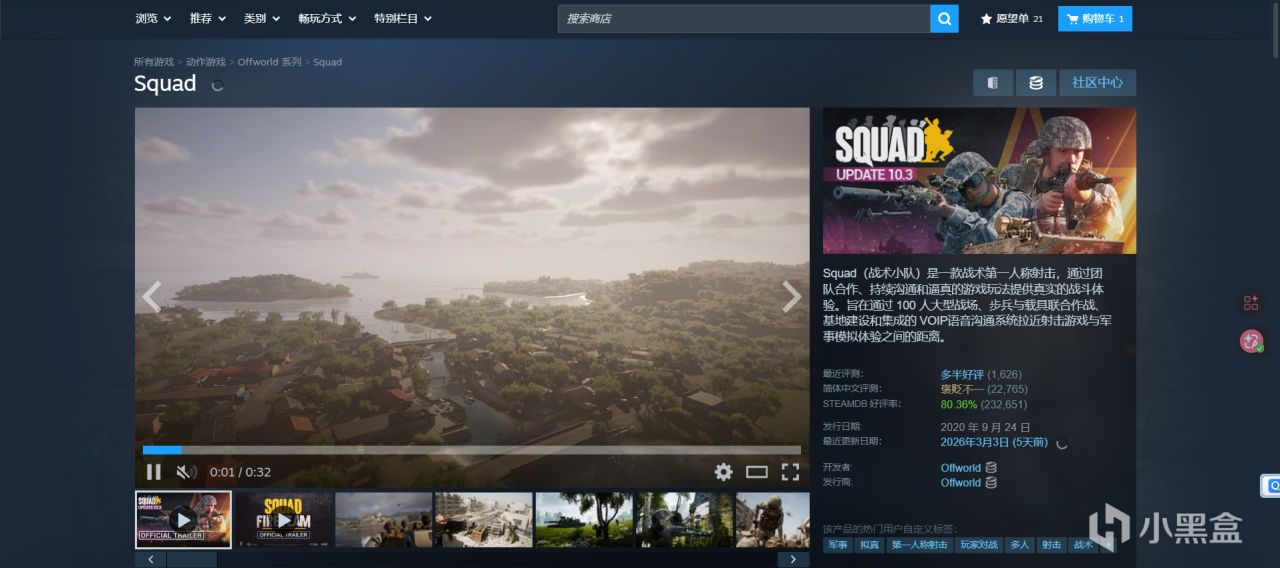Image resolution: width=1280 pixels, height=568 pixels.
Task: Select the 拟真 tag
Action: pyautogui.click(x=870, y=545)
